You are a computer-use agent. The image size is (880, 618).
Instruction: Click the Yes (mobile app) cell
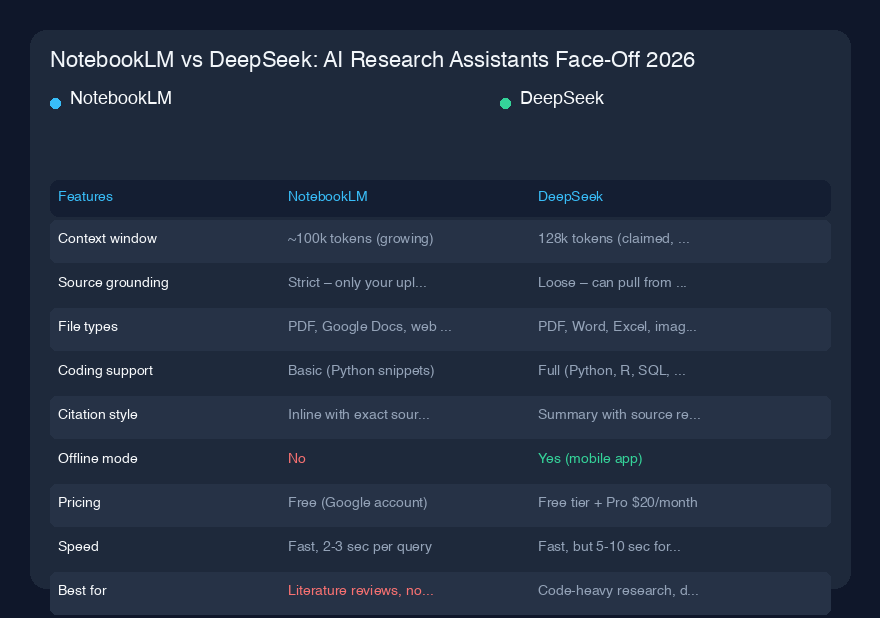click(590, 459)
